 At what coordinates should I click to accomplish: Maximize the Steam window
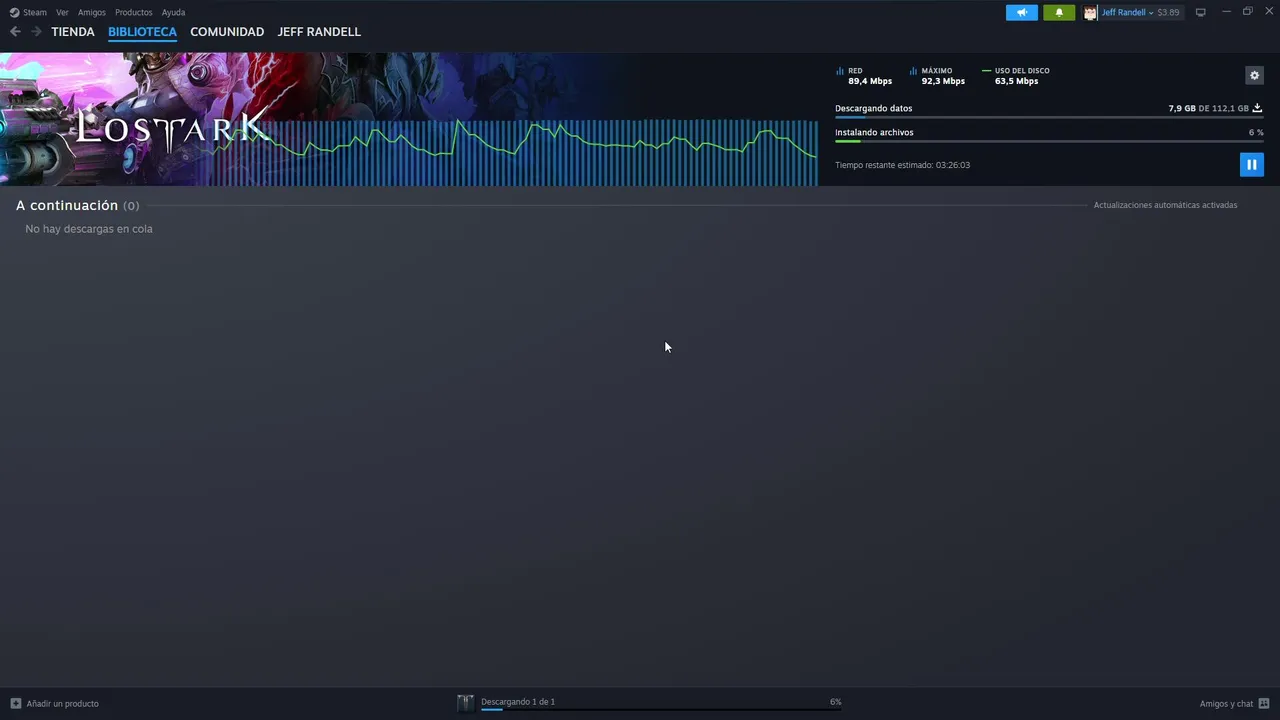(x=1247, y=12)
